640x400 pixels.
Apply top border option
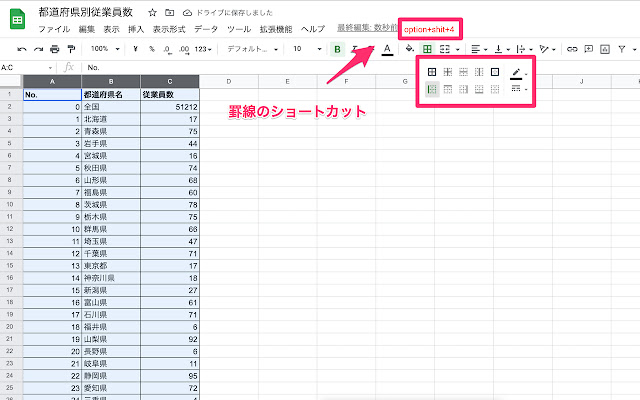click(x=448, y=89)
